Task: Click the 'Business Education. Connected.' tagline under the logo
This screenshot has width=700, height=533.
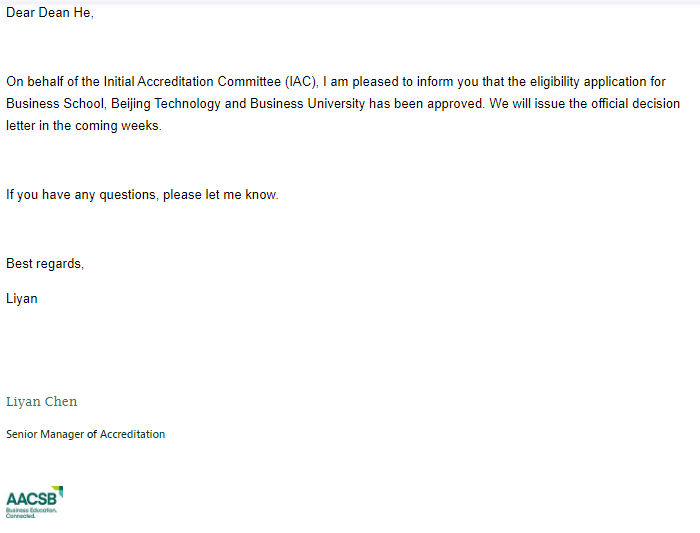Action: (32, 513)
